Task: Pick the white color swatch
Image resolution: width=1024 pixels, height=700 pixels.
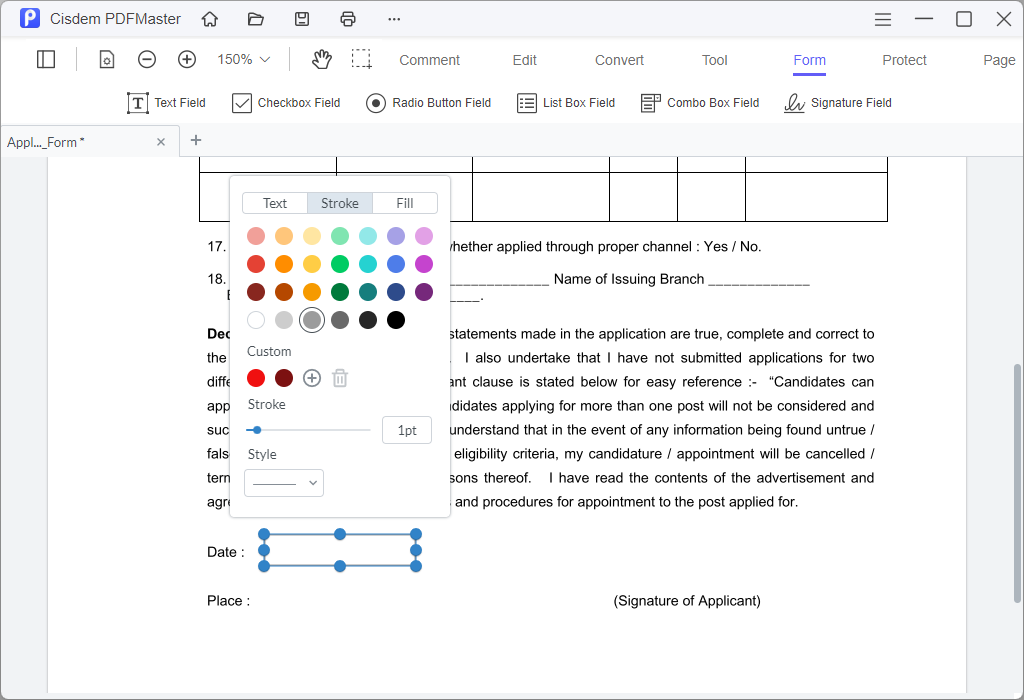Action: (x=256, y=320)
